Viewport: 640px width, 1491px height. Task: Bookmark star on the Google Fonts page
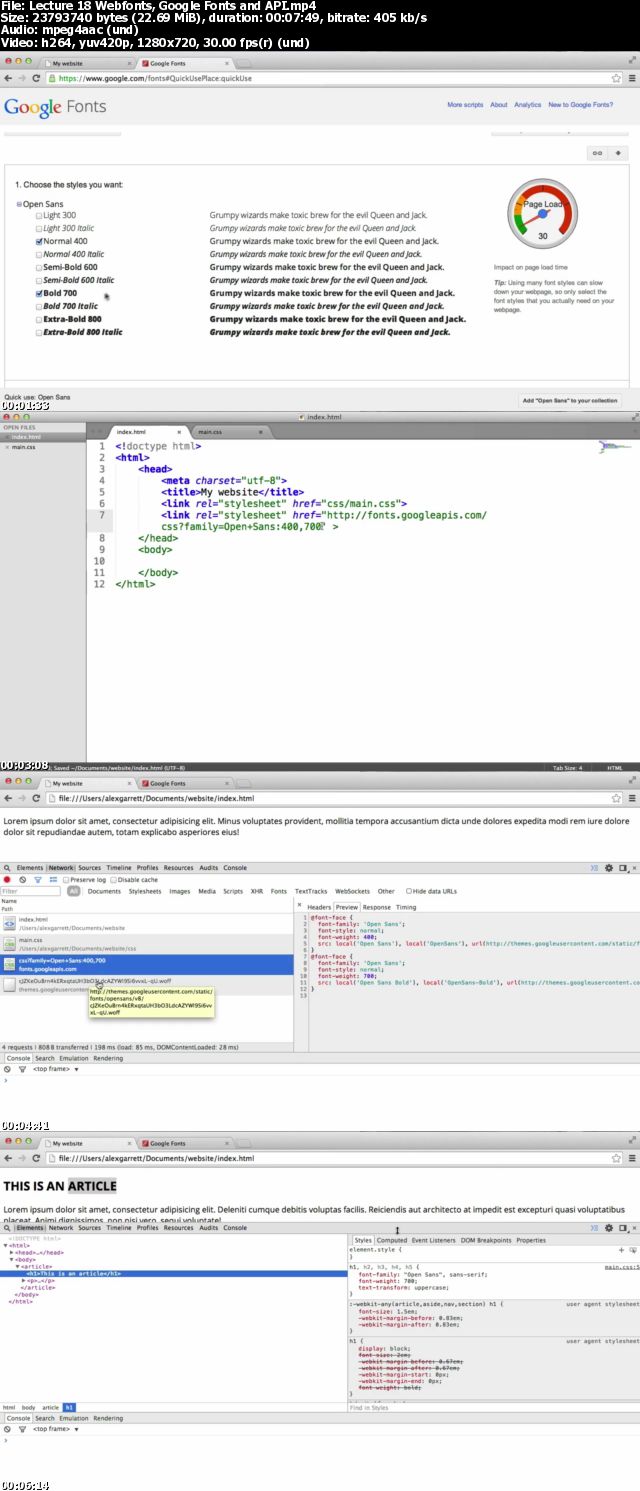(x=618, y=78)
